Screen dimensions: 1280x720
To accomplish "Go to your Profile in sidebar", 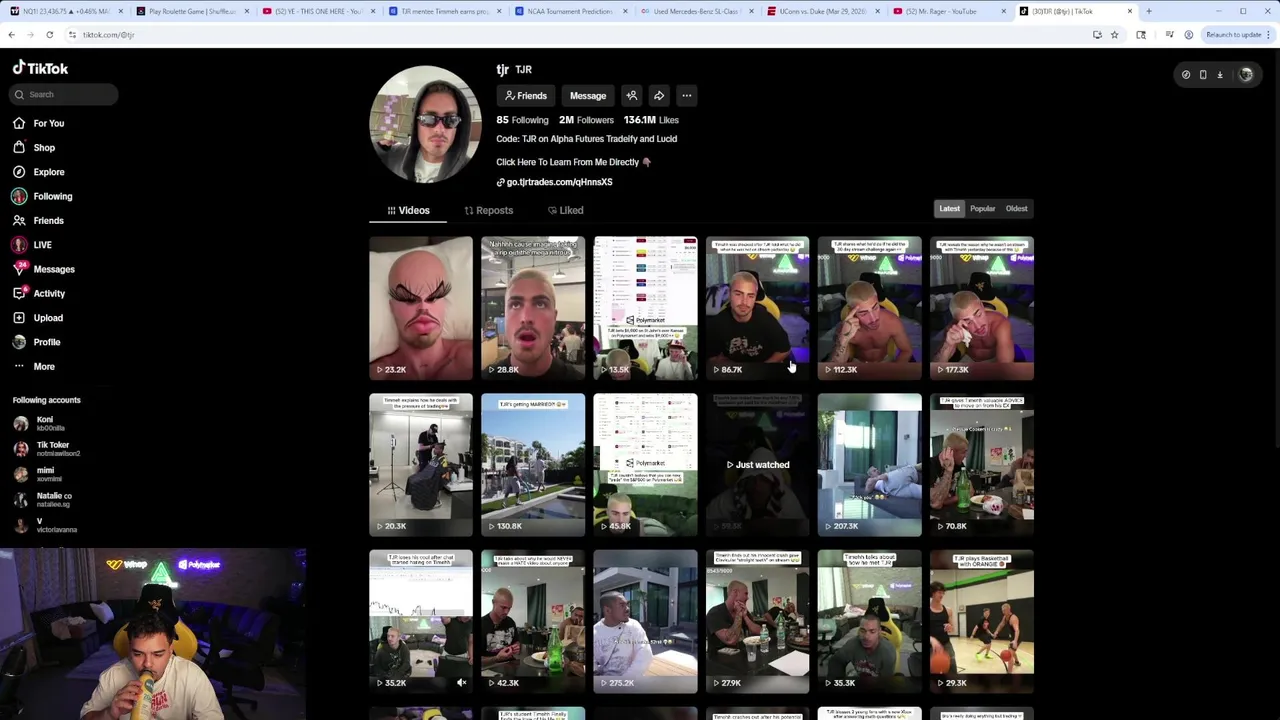I will (x=37, y=342).
